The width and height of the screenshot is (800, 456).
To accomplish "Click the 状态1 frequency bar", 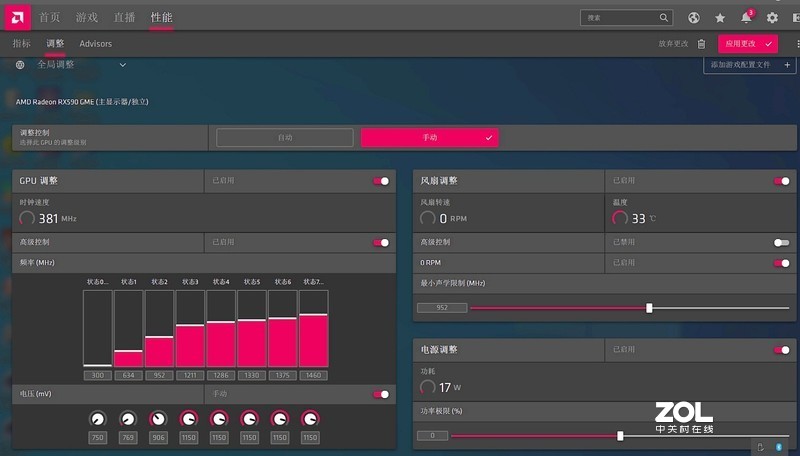I will pos(129,328).
